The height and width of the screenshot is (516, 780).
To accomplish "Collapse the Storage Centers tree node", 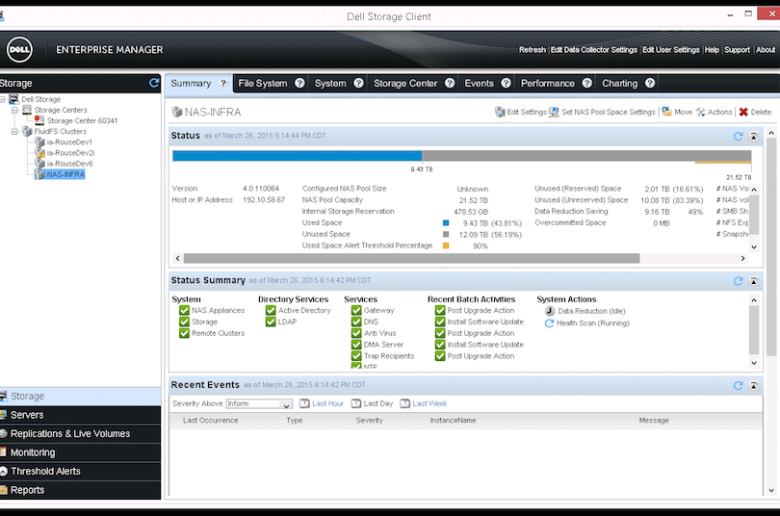I will (15, 110).
